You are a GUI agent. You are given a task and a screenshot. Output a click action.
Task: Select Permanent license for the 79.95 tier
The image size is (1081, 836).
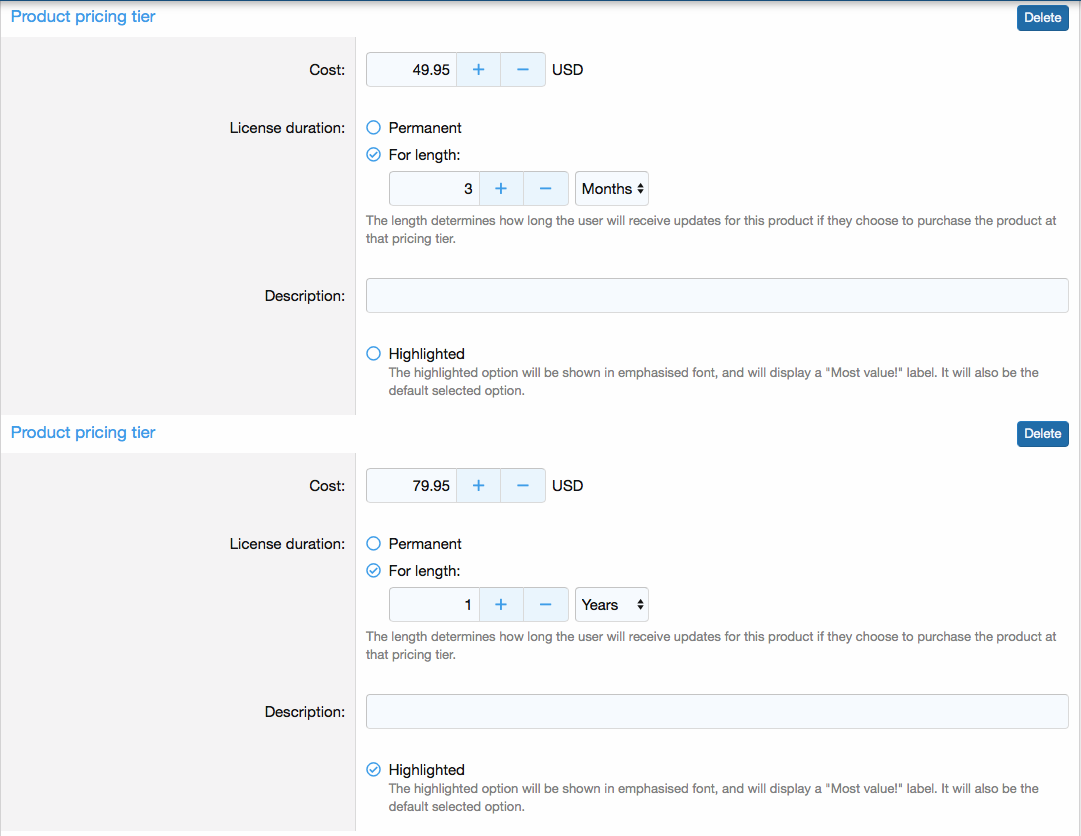click(x=374, y=544)
